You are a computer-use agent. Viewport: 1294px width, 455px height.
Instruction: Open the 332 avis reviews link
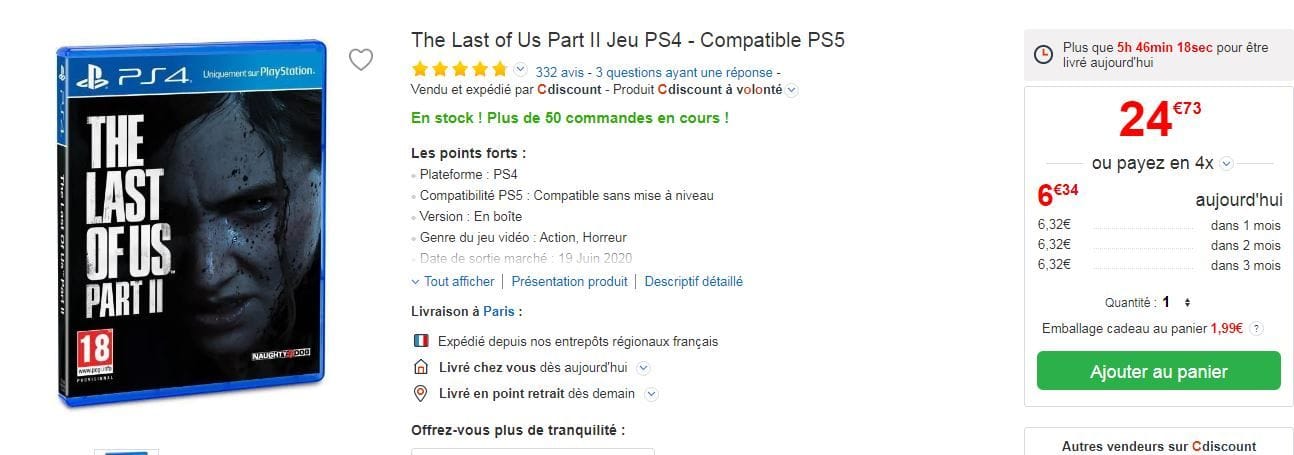click(x=560, y=72)
